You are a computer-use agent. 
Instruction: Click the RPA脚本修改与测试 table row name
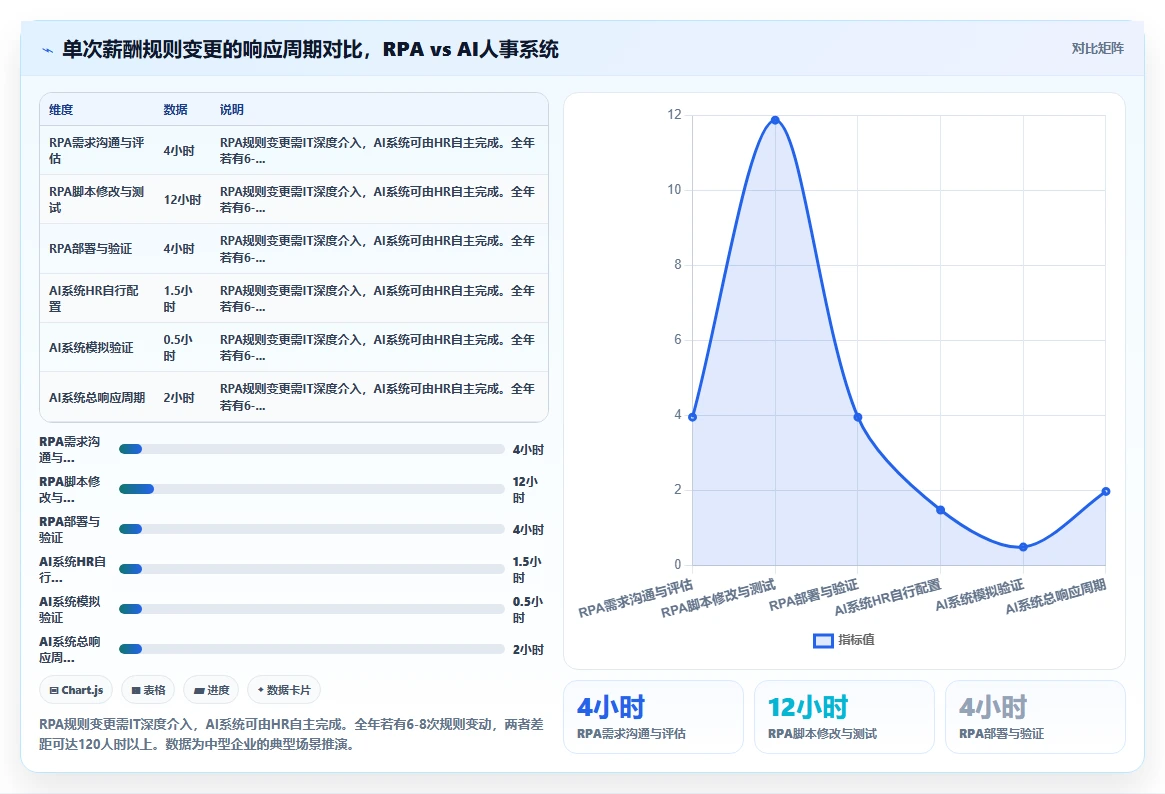click(x=97, y=200)
